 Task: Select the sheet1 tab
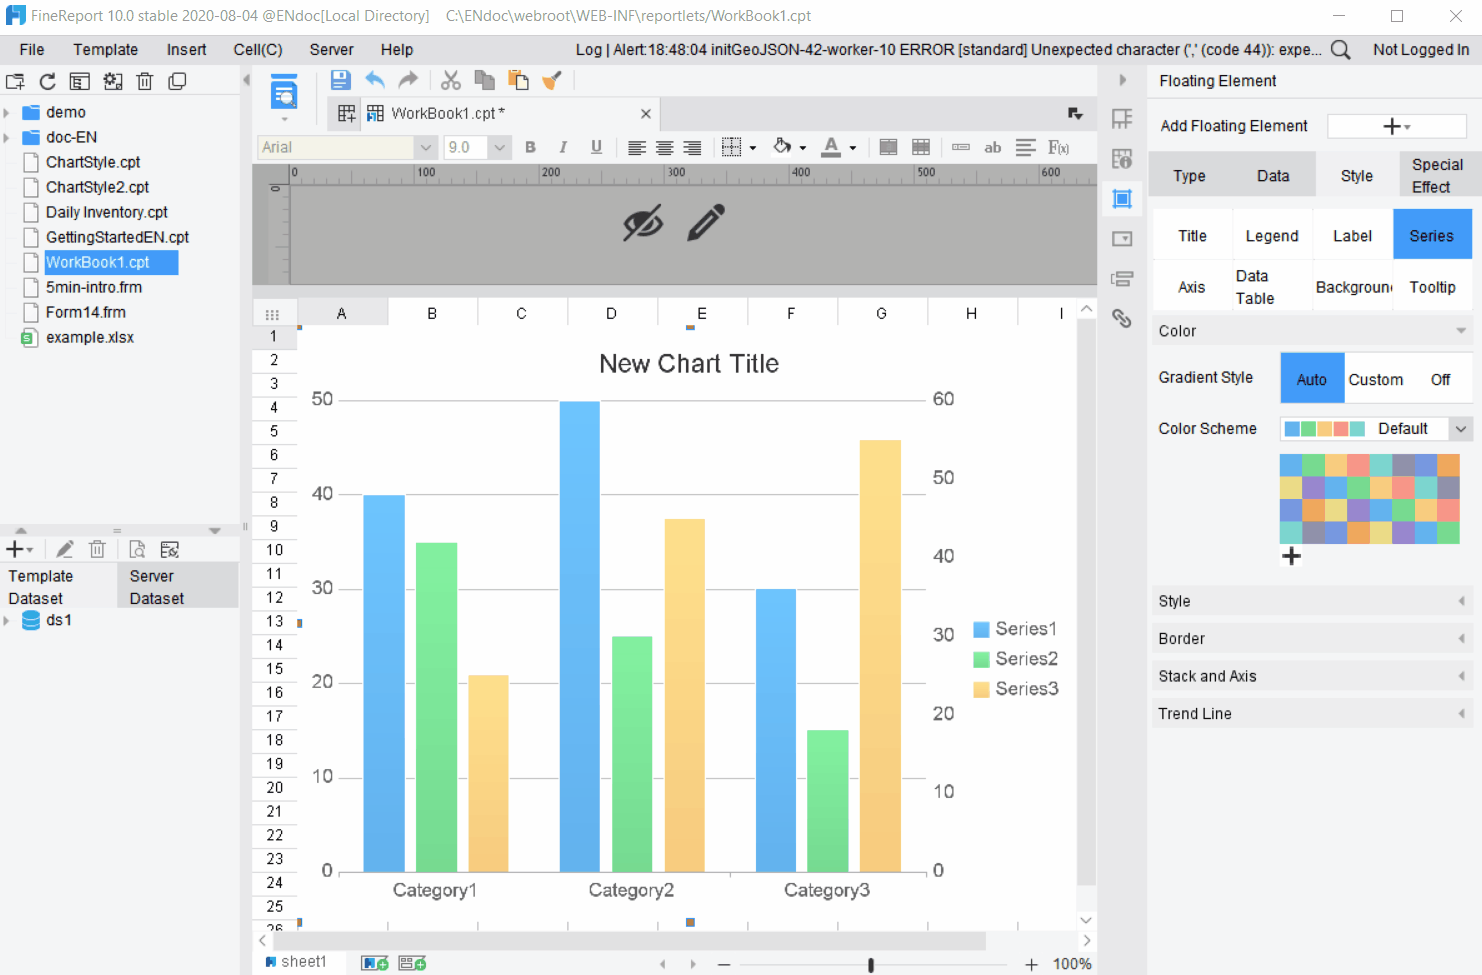tap(296, 962)
